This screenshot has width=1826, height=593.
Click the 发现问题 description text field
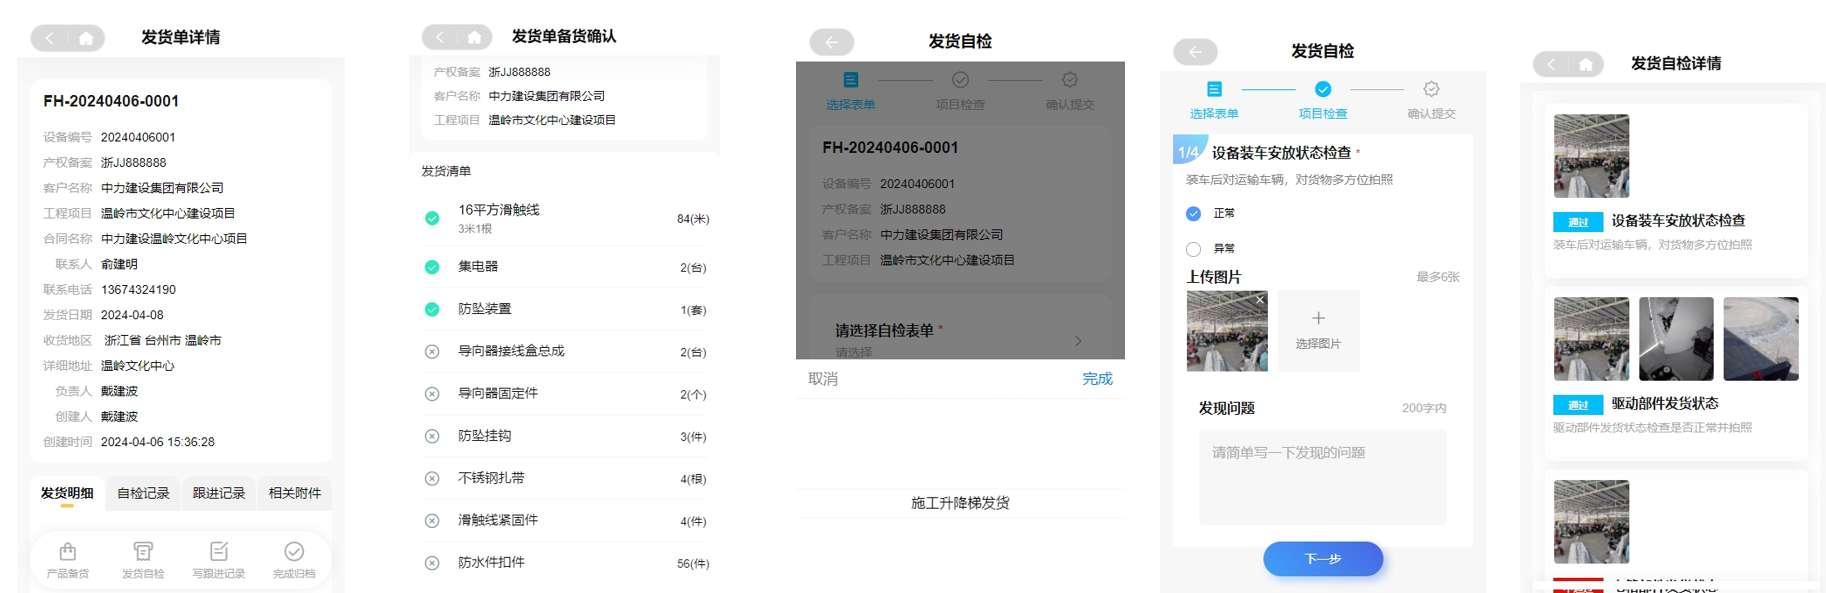(1322, 477)
